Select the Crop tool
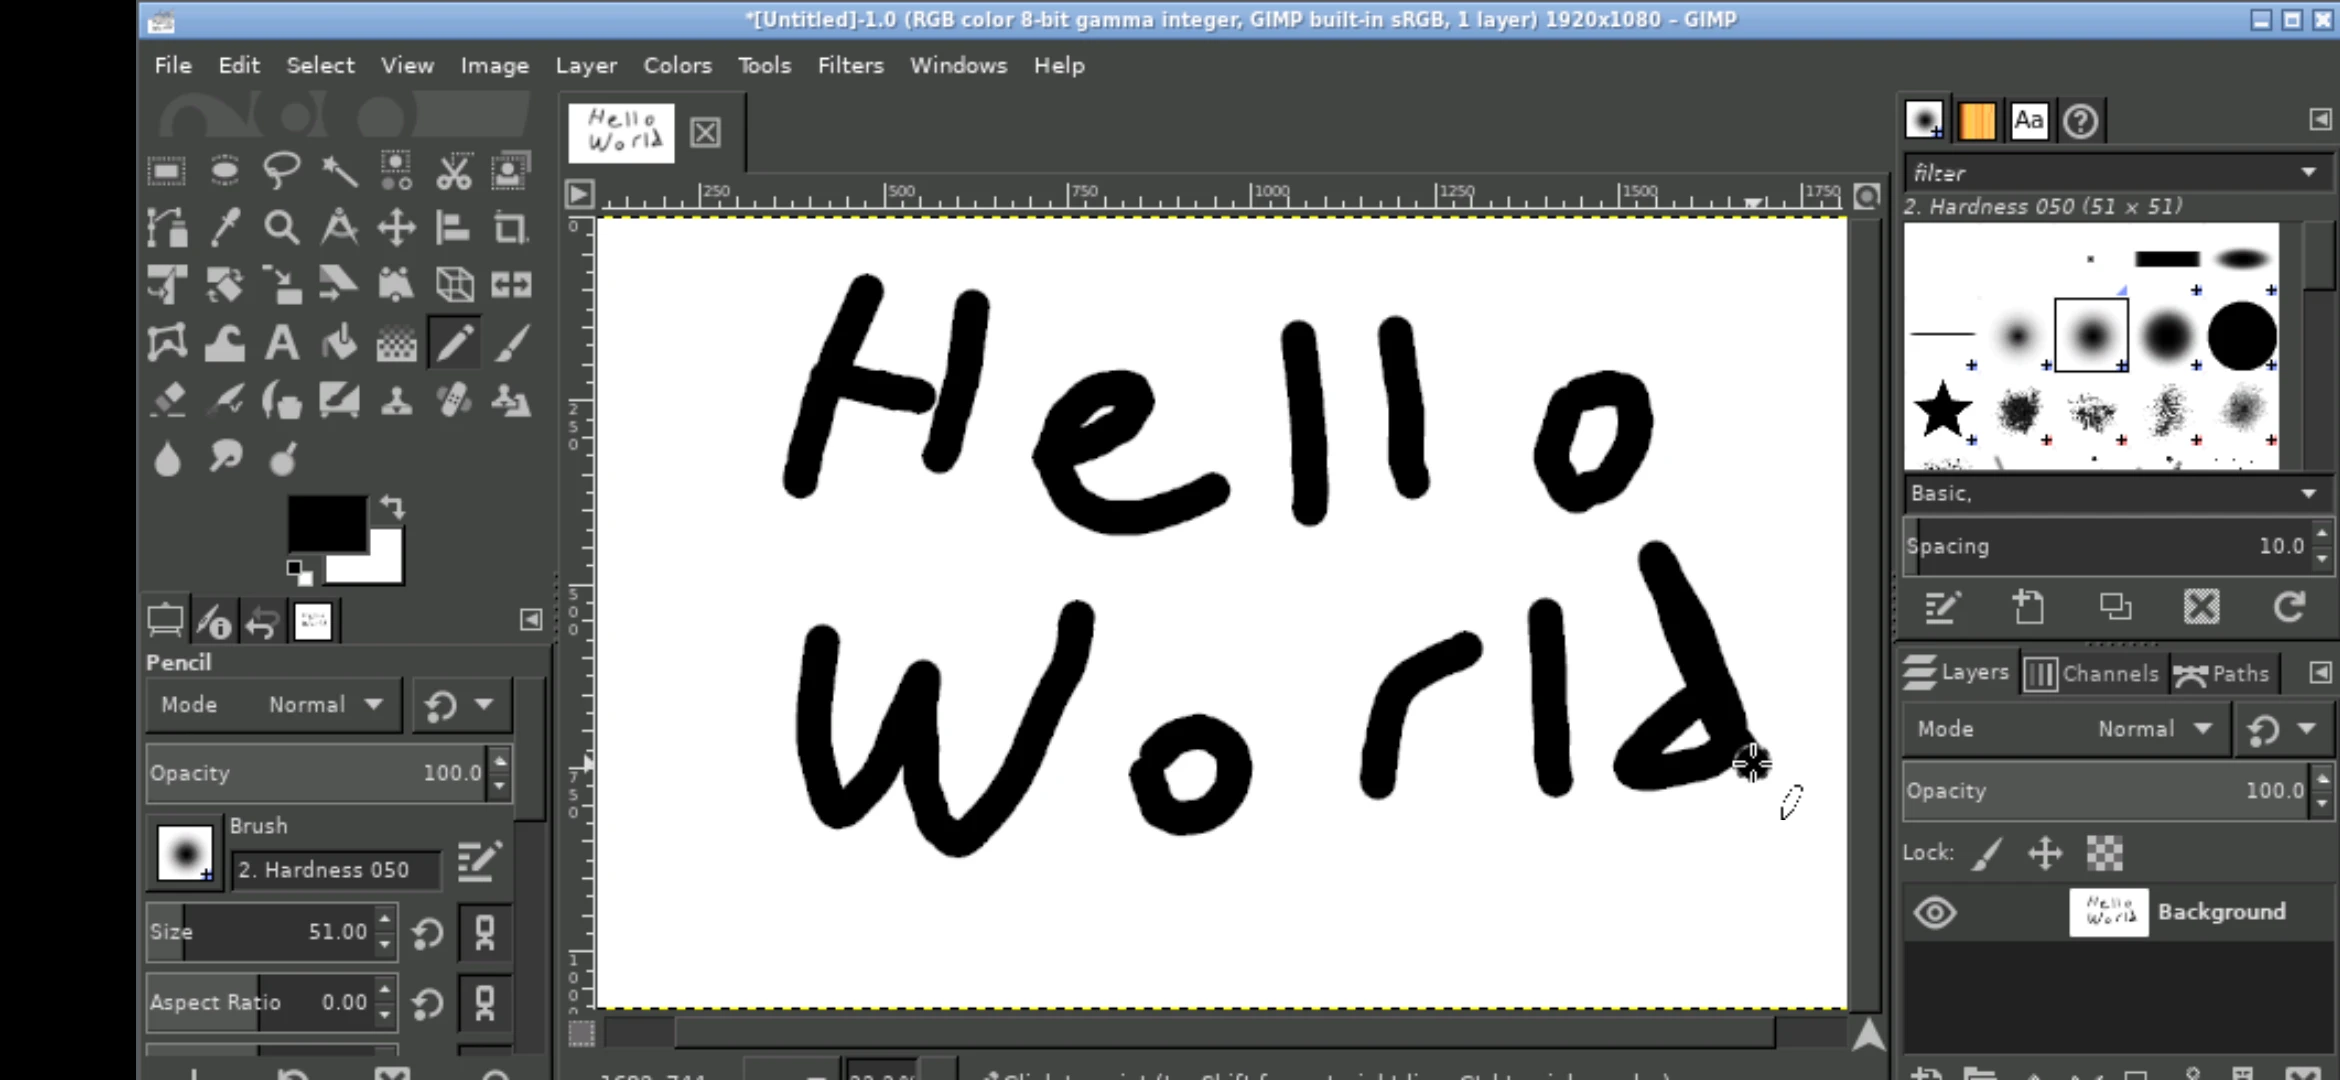The image size is (2340, 1080). point(510,228)
